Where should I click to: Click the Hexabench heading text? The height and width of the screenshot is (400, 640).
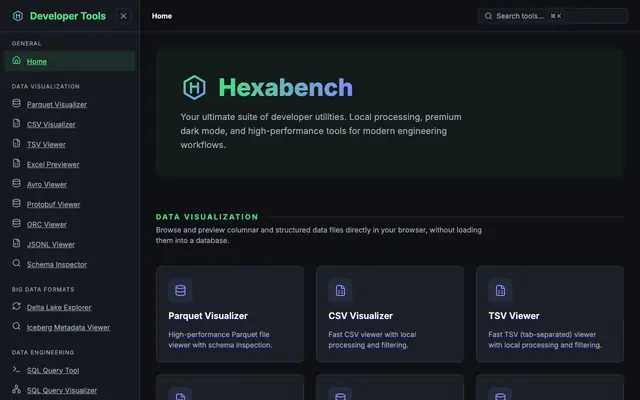tap(285, 87)
